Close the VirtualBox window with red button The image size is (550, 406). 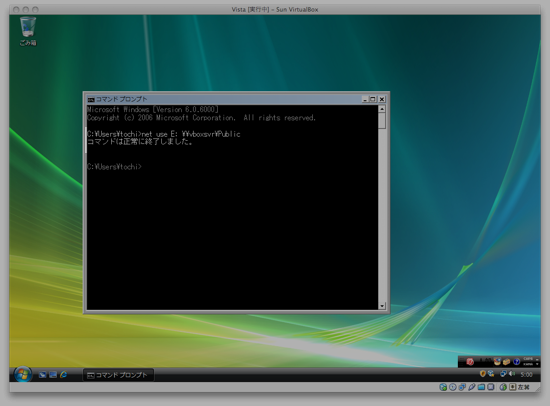(x=16, y=9)
